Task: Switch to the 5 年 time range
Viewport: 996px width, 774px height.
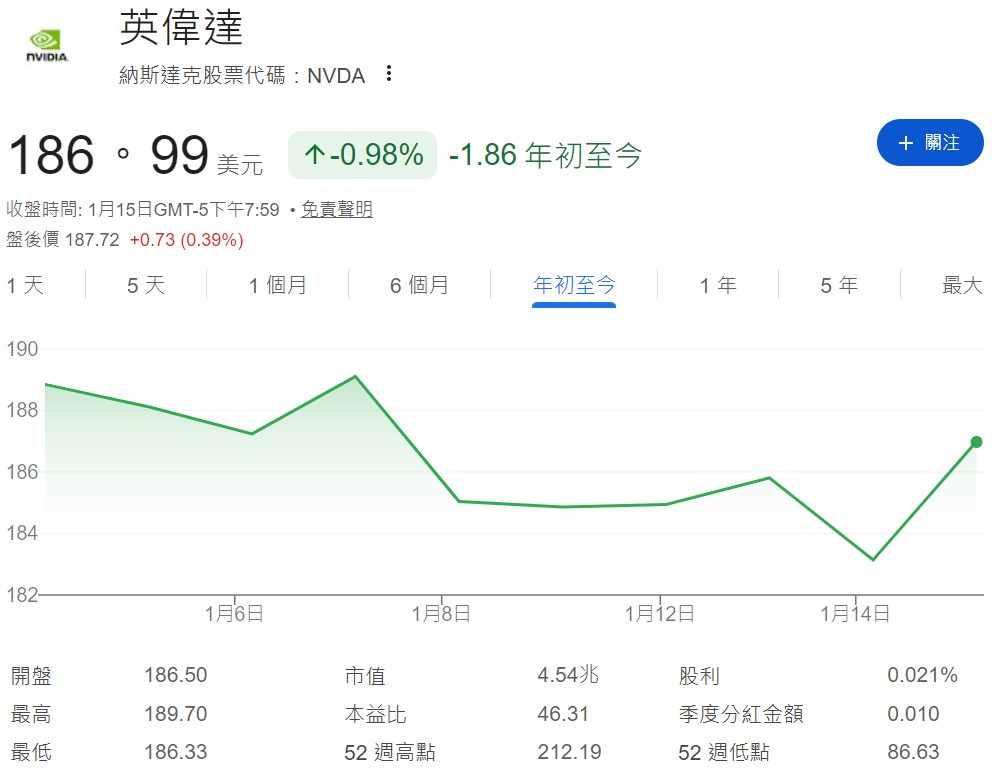Action: click(839, 285)
